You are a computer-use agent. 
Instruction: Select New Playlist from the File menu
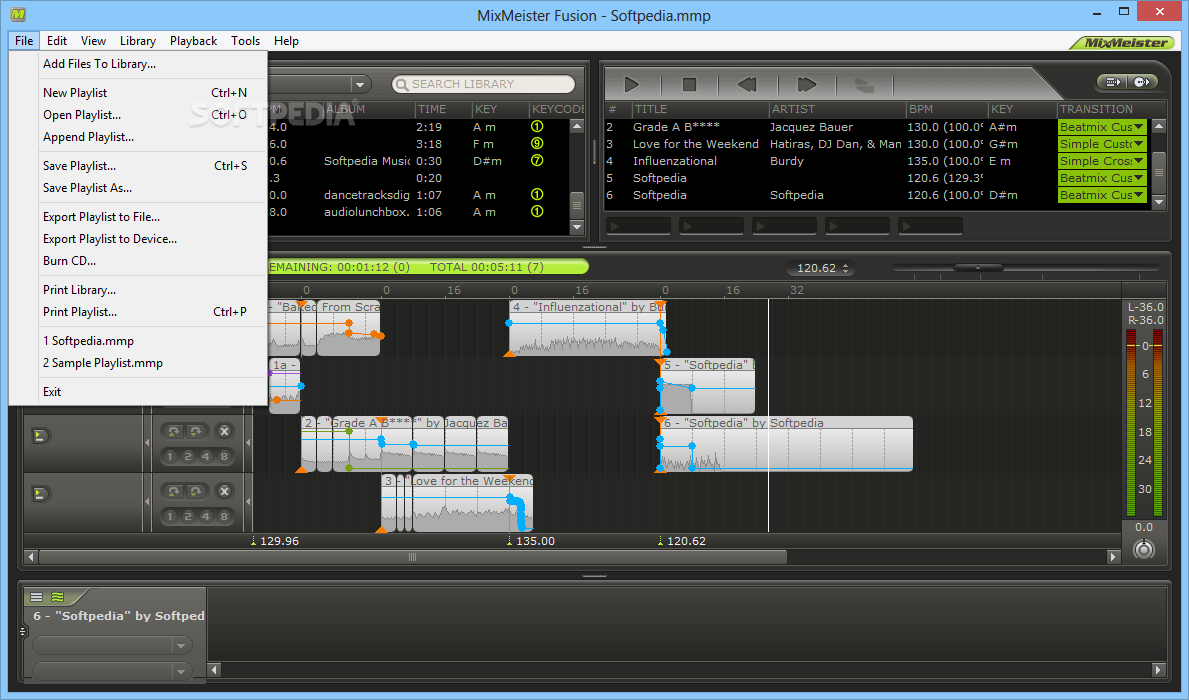point(75,93)
